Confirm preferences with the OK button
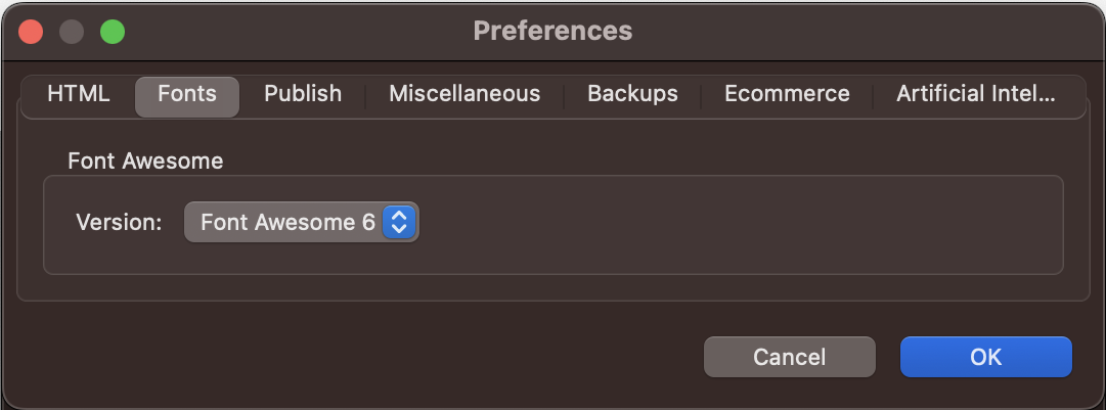The width and height of the screenshot is (1107, 411). point(985,357)
